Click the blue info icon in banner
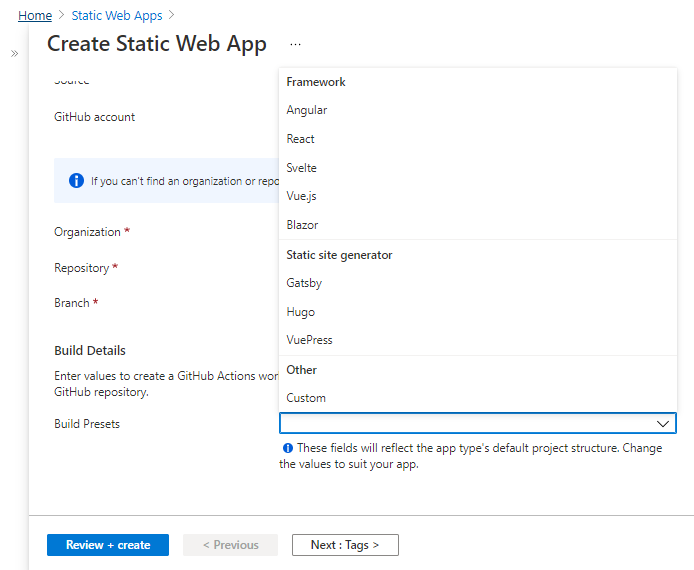The width and height of the screenshot is (694, 570). tap(76, 181)
